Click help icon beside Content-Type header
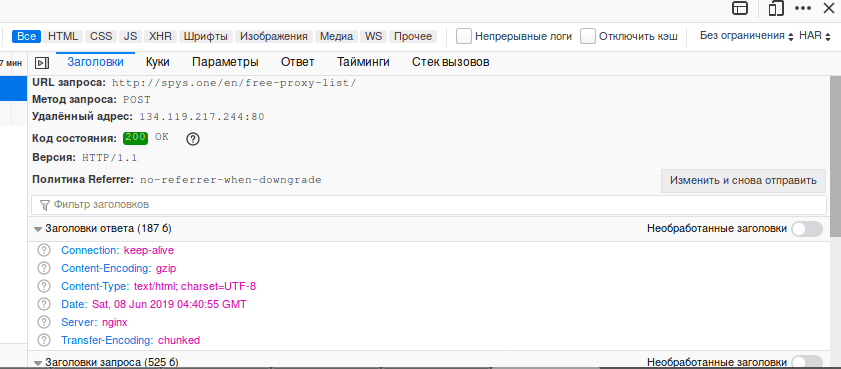Screen dimensions: 841x369 coord(44,286)
